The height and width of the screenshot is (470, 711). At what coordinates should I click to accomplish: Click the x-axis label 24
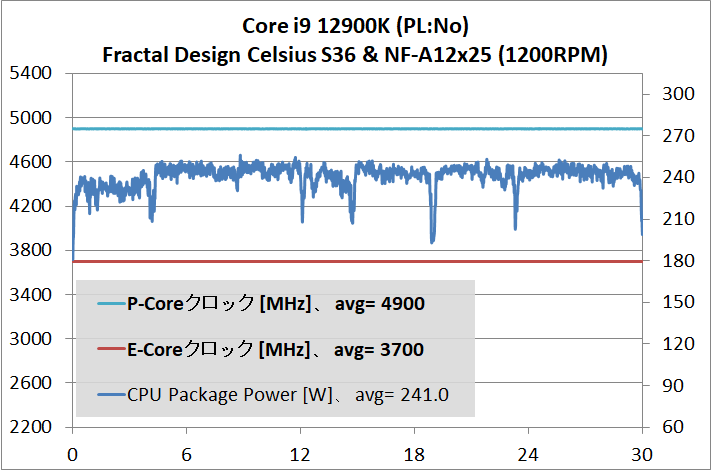(x=528, y=455)
